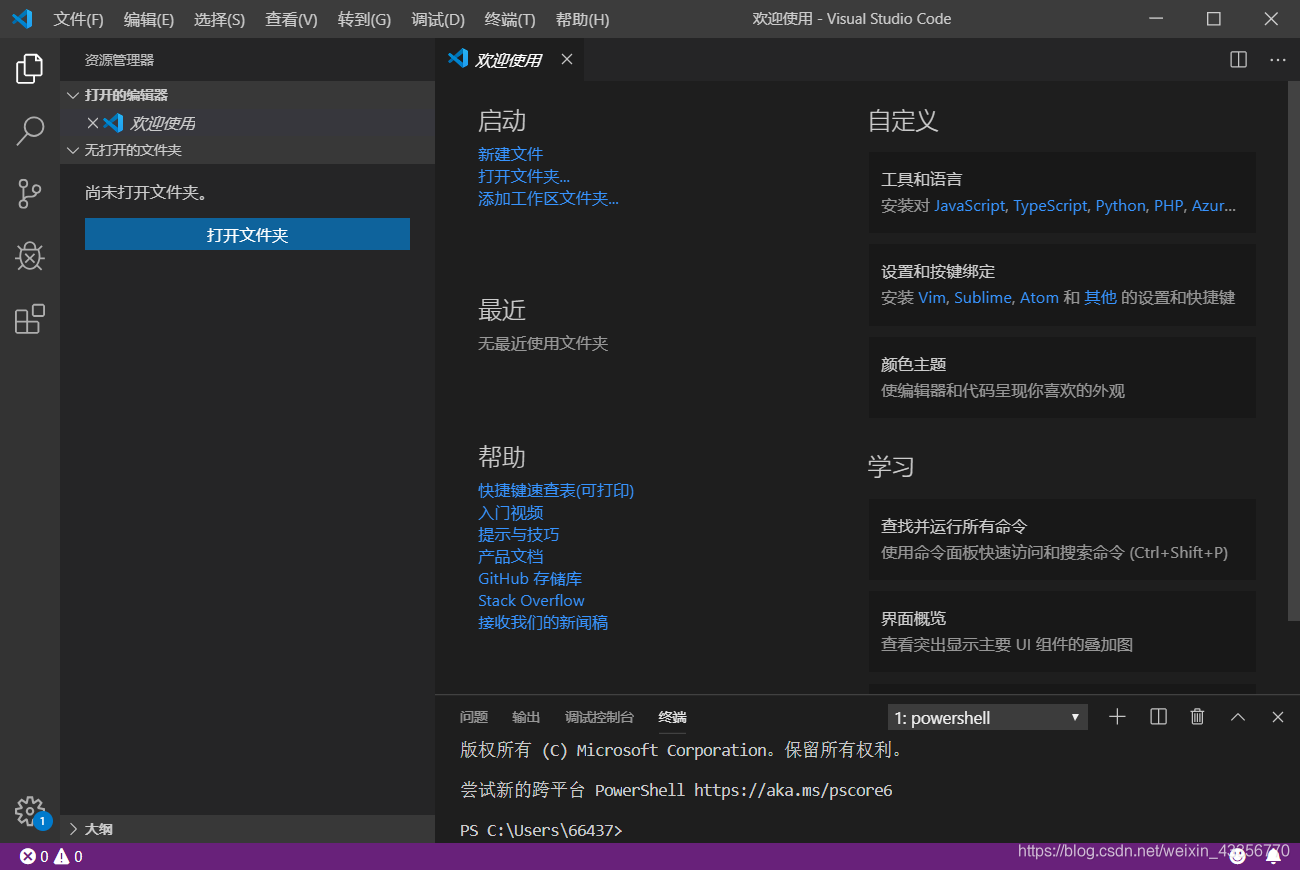Viewport: 1300px width, 870px height.
Task: Open the Source Control view
Action: coord(30,194)
